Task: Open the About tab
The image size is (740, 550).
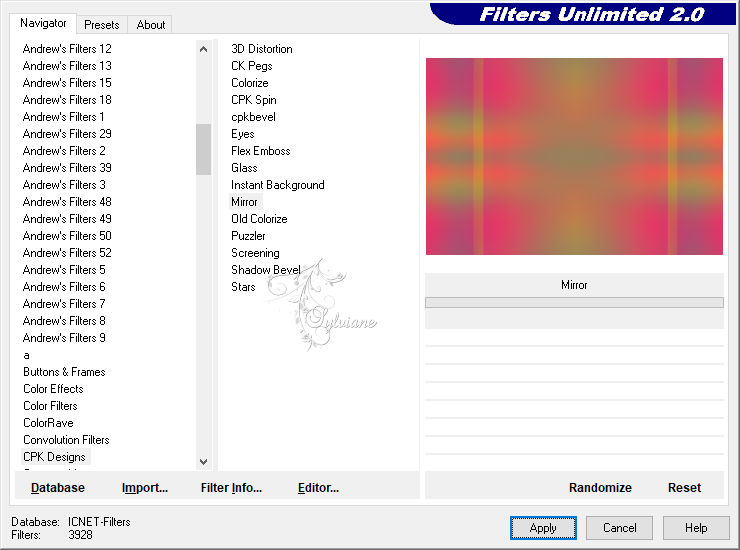Action: point(151,25)
